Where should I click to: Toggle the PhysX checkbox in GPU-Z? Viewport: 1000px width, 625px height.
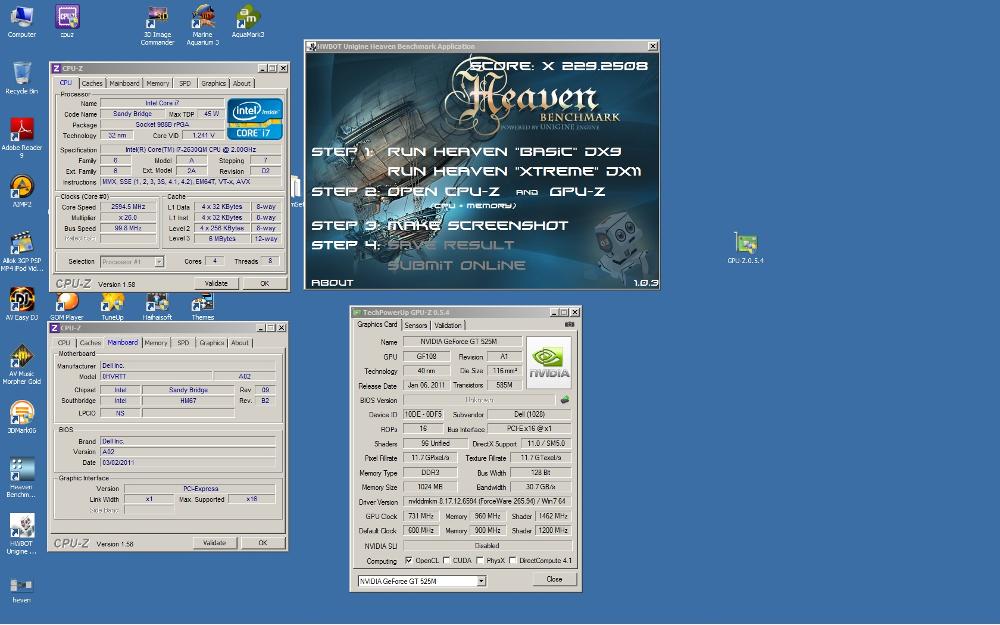[x=480, y=561]
